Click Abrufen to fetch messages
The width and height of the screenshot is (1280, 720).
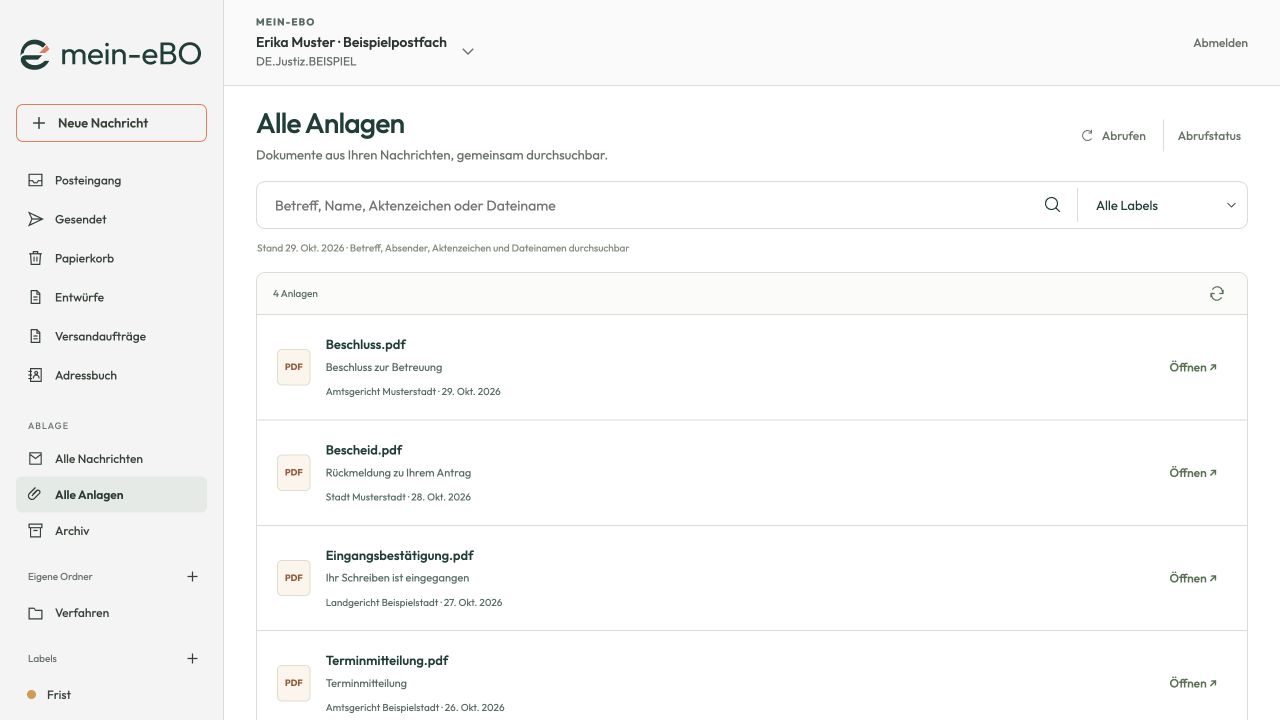pos(1114,136)
